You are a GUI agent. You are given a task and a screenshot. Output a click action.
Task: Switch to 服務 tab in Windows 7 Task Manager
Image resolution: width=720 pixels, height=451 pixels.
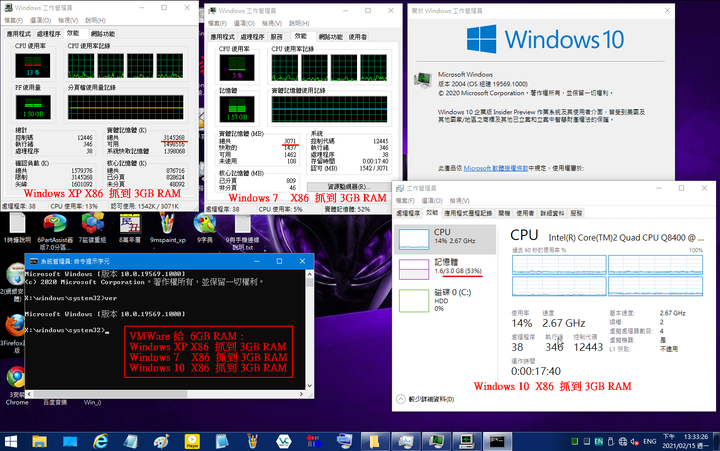point(276,37)
